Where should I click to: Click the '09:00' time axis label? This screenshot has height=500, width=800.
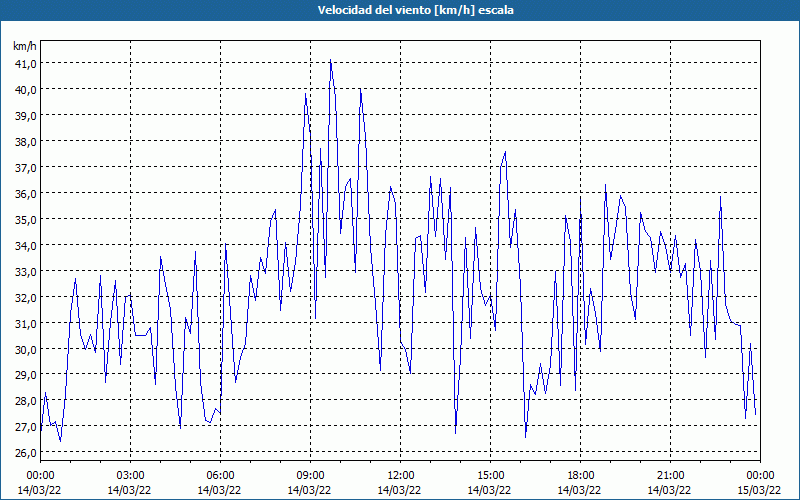tap(310, 476)
